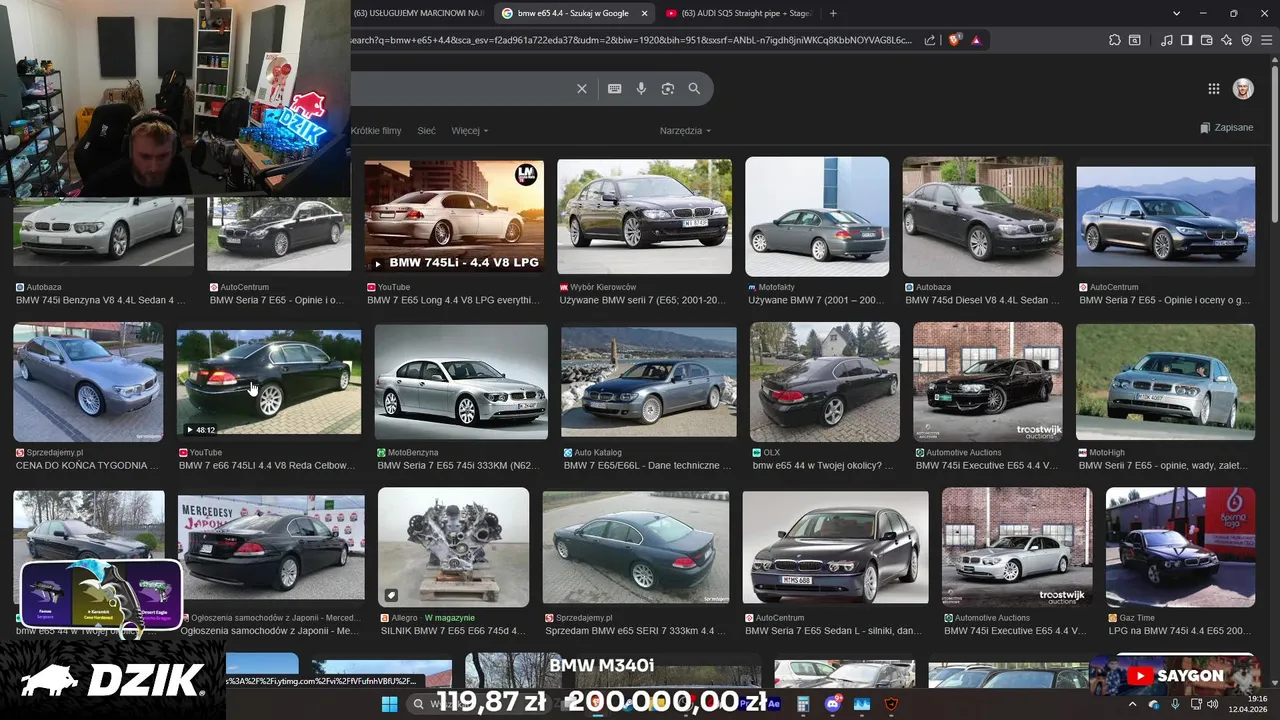The image size is (1280, 720).
Task: Open Calculator from the taskbar
Action: click(803, 704)
